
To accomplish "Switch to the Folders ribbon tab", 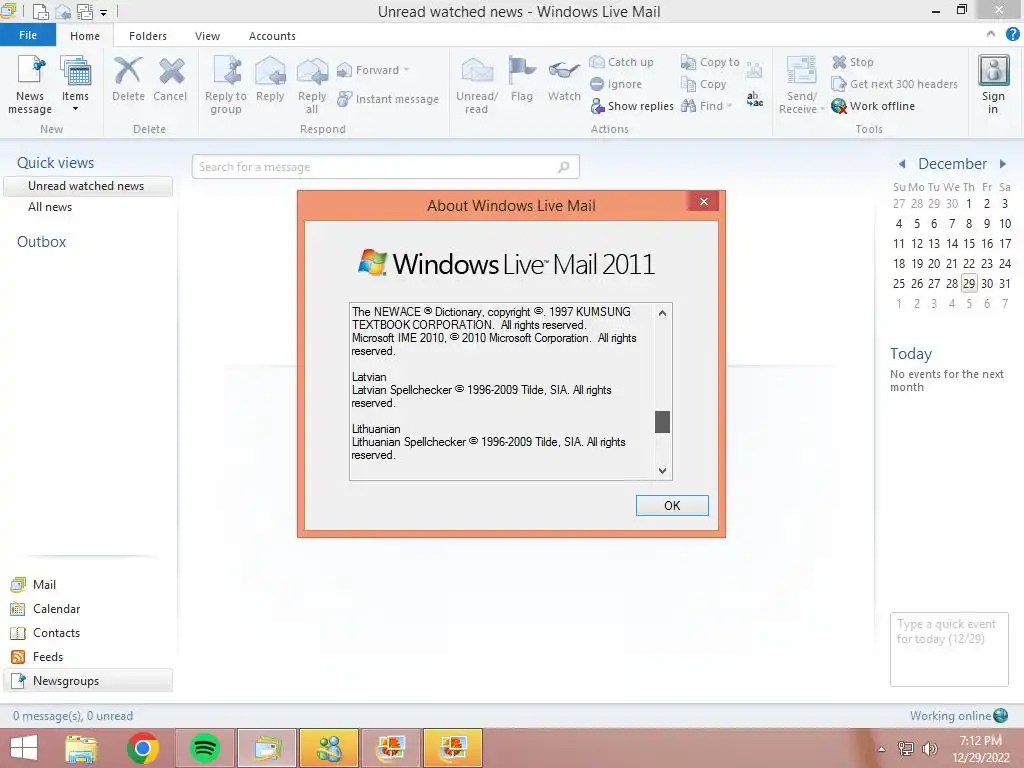I will (x=148, y=36).
